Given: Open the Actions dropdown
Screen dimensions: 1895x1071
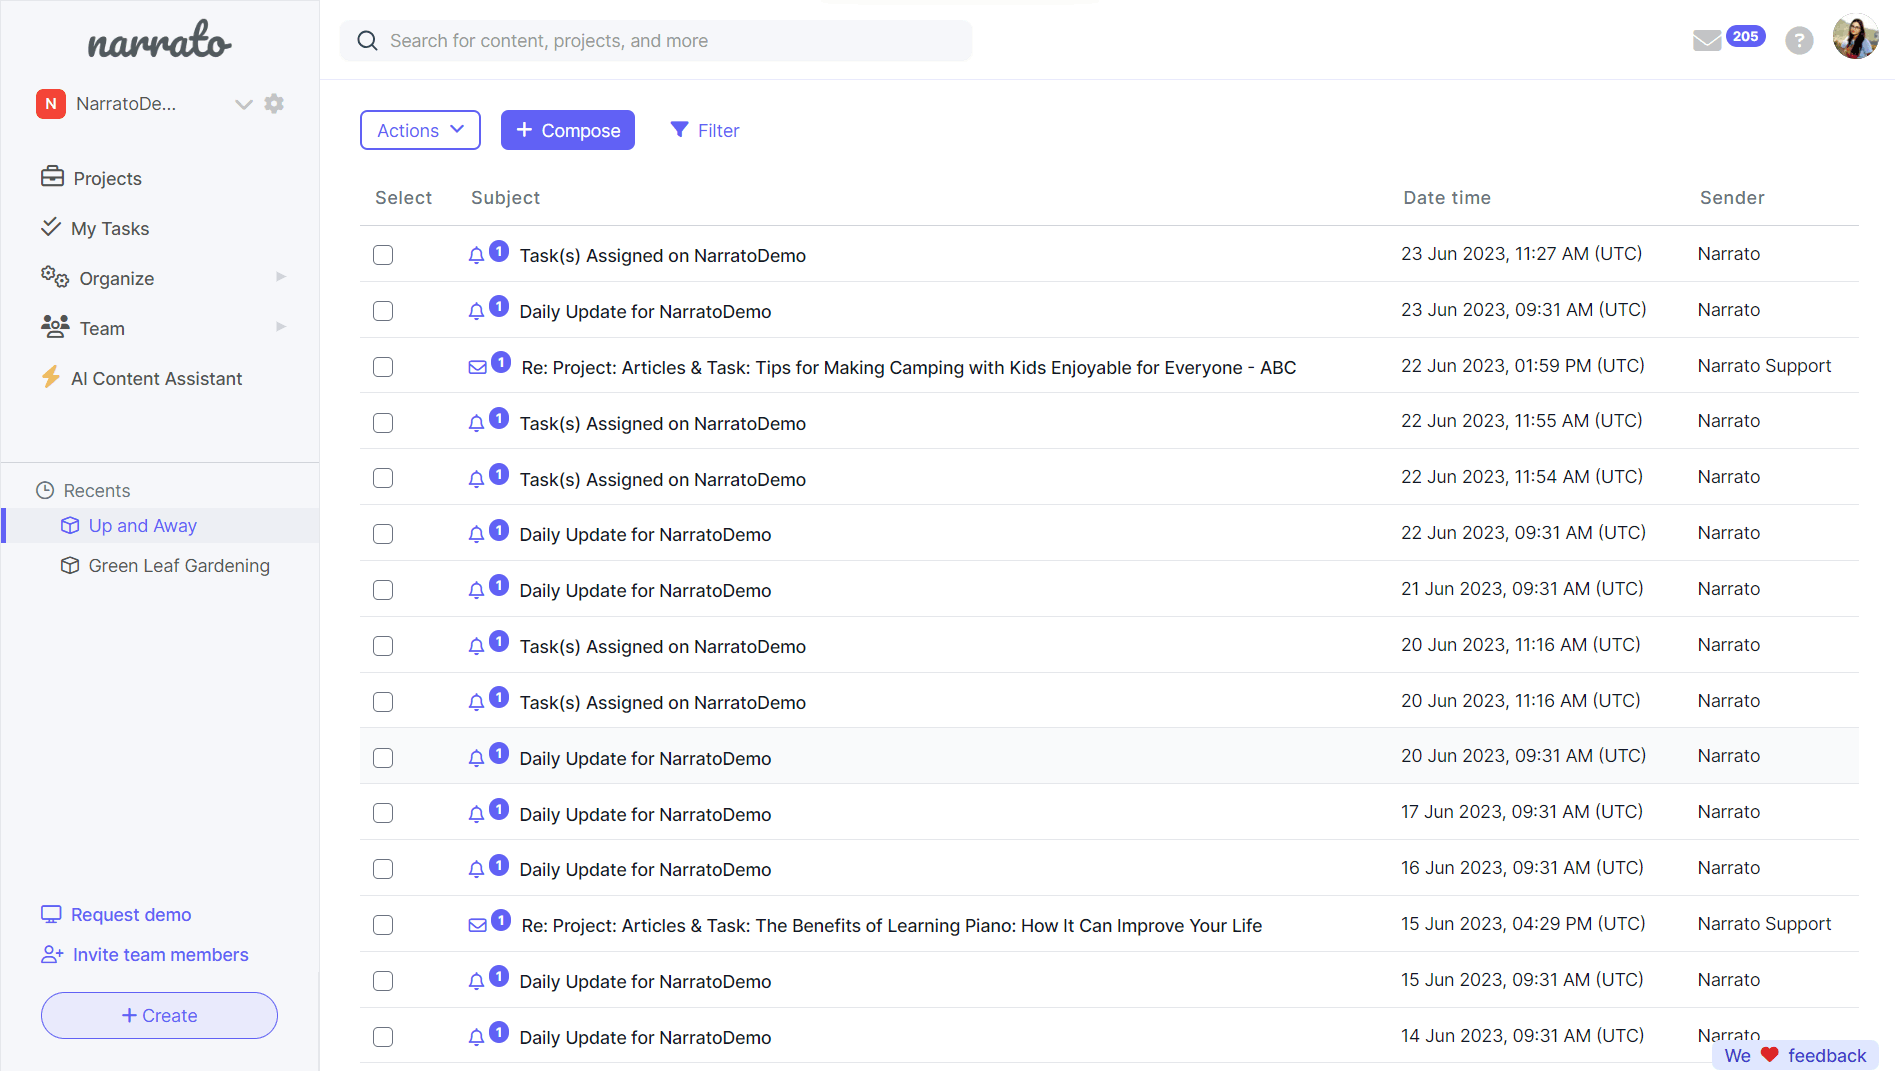Looking at the screenshot, I should (420, 130).
